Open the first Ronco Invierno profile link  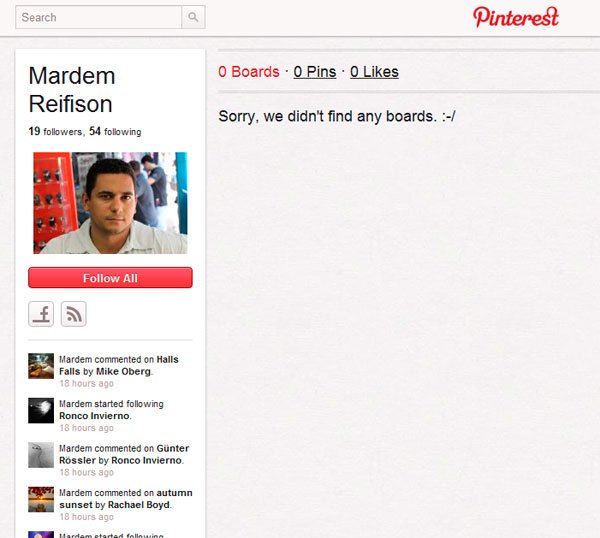pyautogui.click(x=94, y=416)
